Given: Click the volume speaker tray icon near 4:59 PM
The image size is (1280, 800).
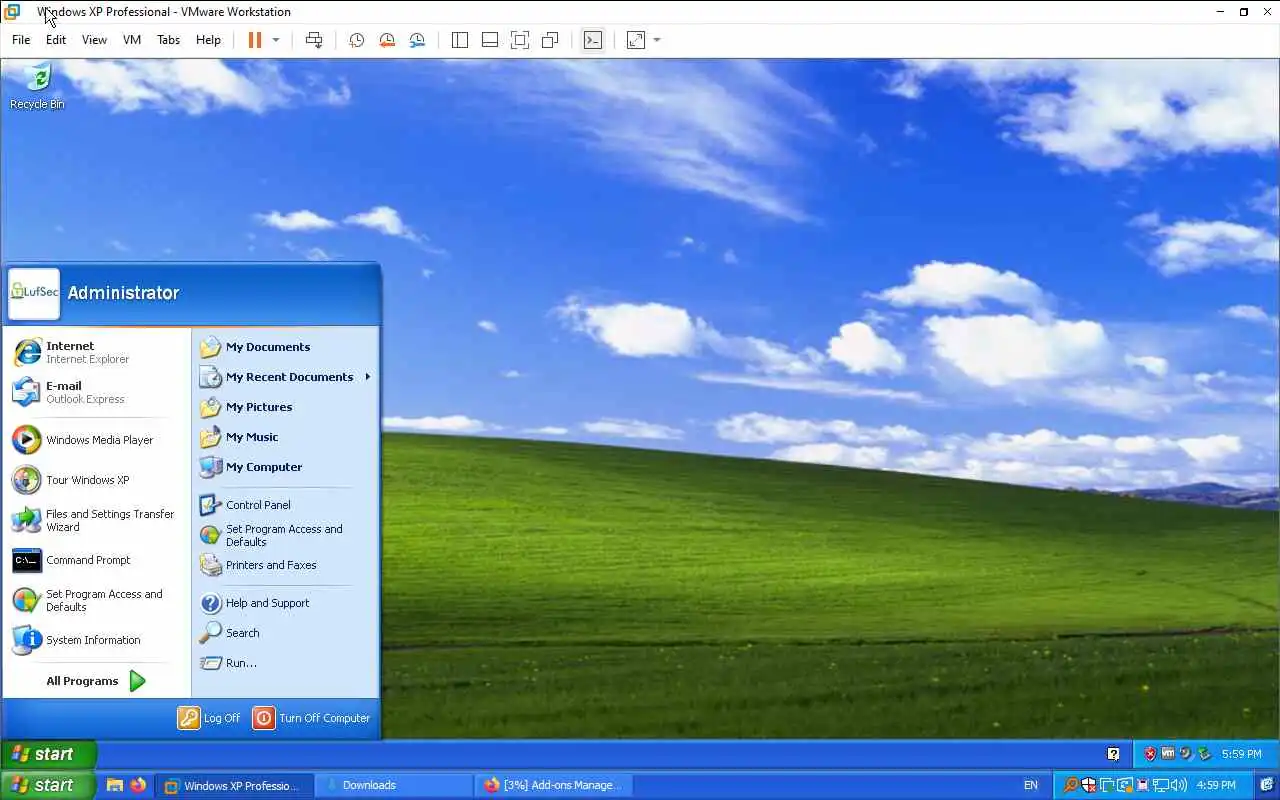Looking at the screenshot, I should [x=1179, y=785].
